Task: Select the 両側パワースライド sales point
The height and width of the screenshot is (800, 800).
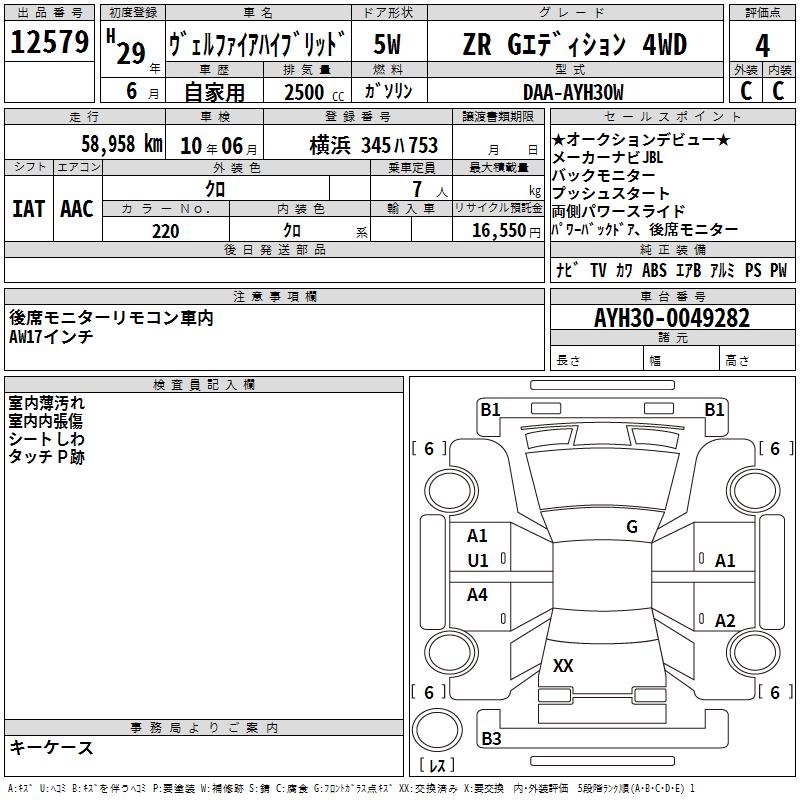Action: tap(618, 211)
